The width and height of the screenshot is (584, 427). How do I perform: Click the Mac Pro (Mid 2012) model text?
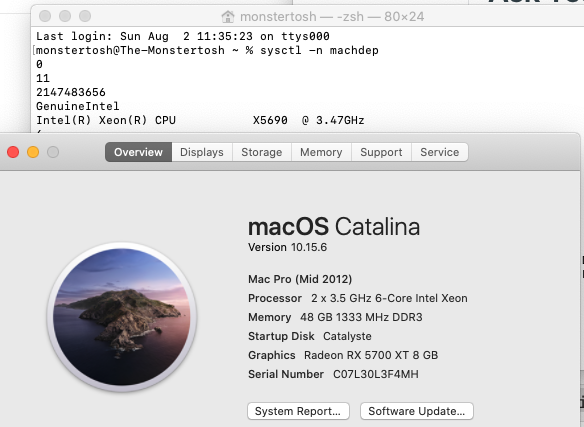[x=300, y=279]
